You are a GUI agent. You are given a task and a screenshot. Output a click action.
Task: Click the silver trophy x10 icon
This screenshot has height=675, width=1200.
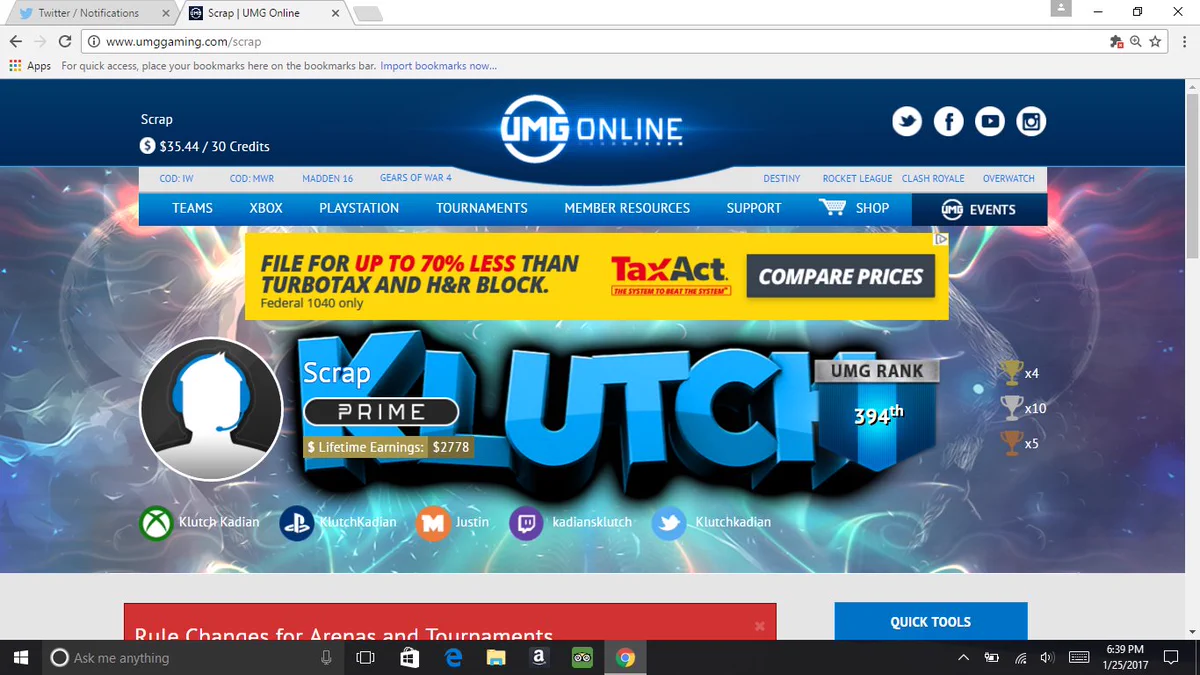[1011, 407]
